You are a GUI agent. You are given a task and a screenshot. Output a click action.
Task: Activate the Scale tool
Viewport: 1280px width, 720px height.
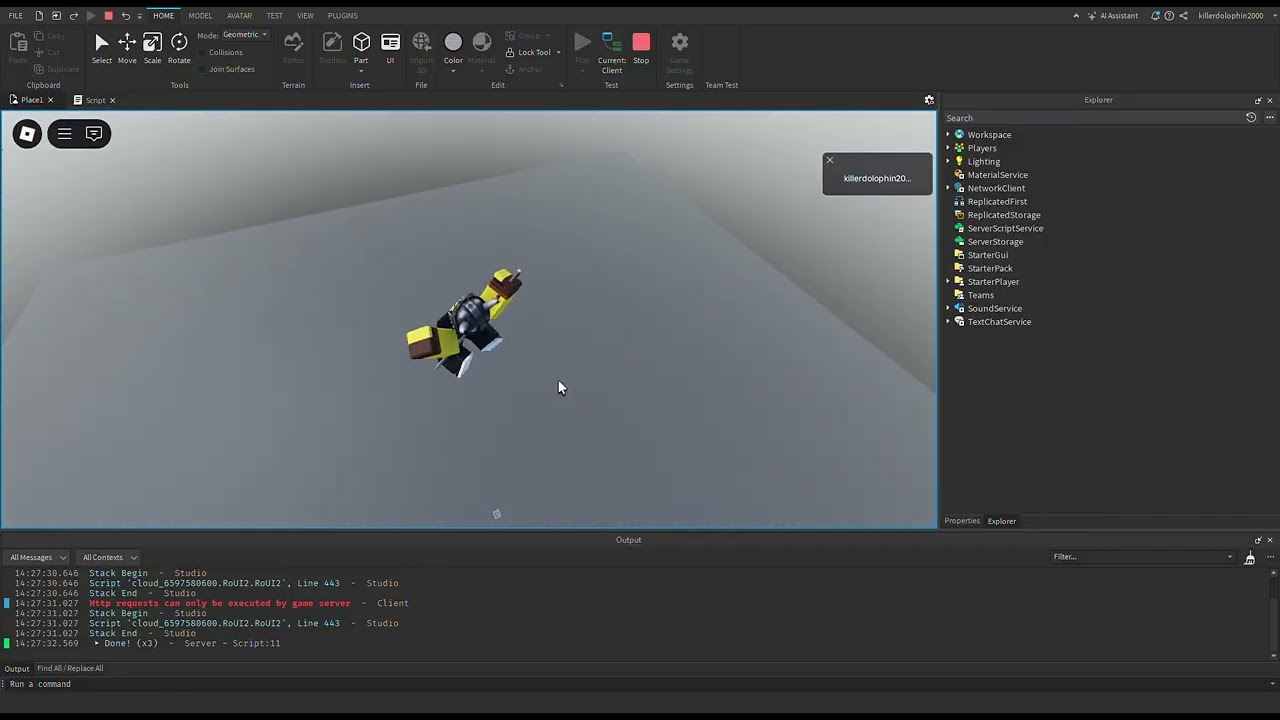(152, 47)
